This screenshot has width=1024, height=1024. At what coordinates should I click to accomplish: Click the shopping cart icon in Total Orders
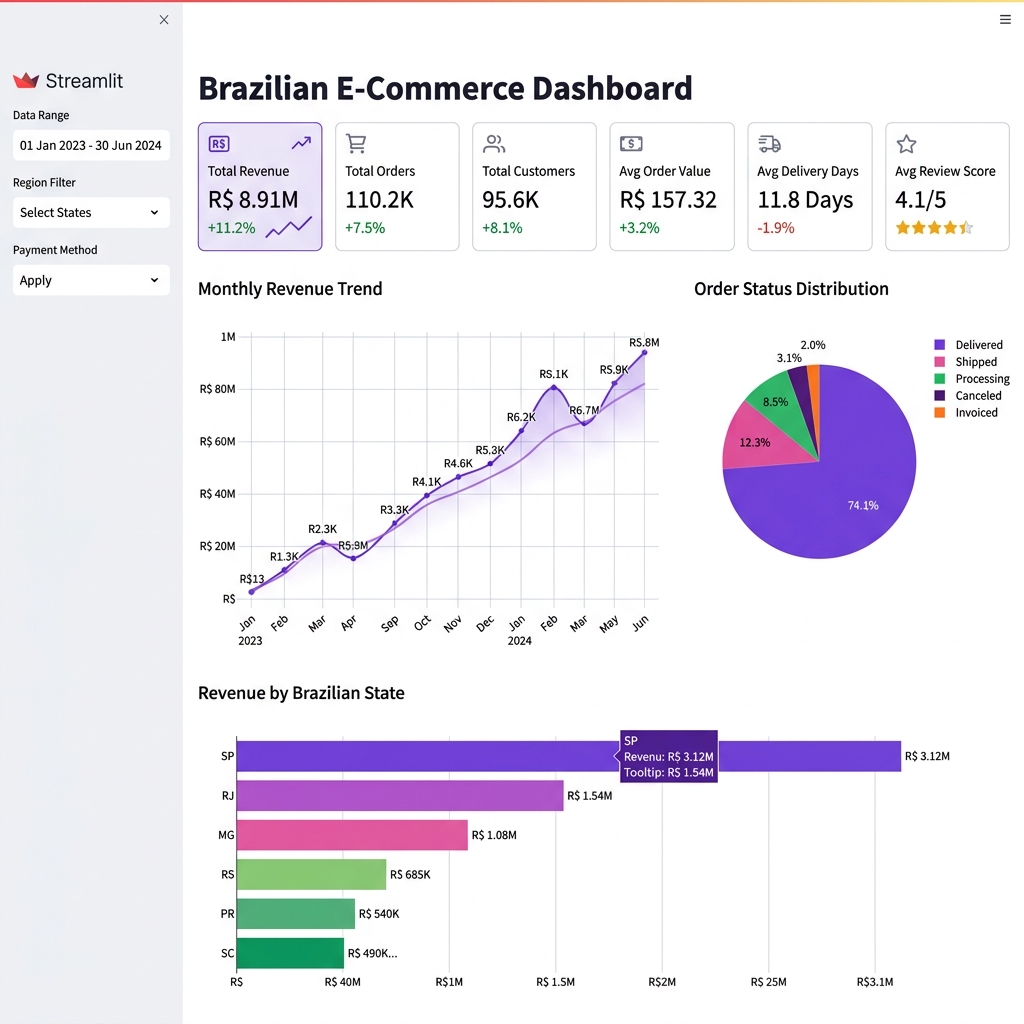click(356, 144)
